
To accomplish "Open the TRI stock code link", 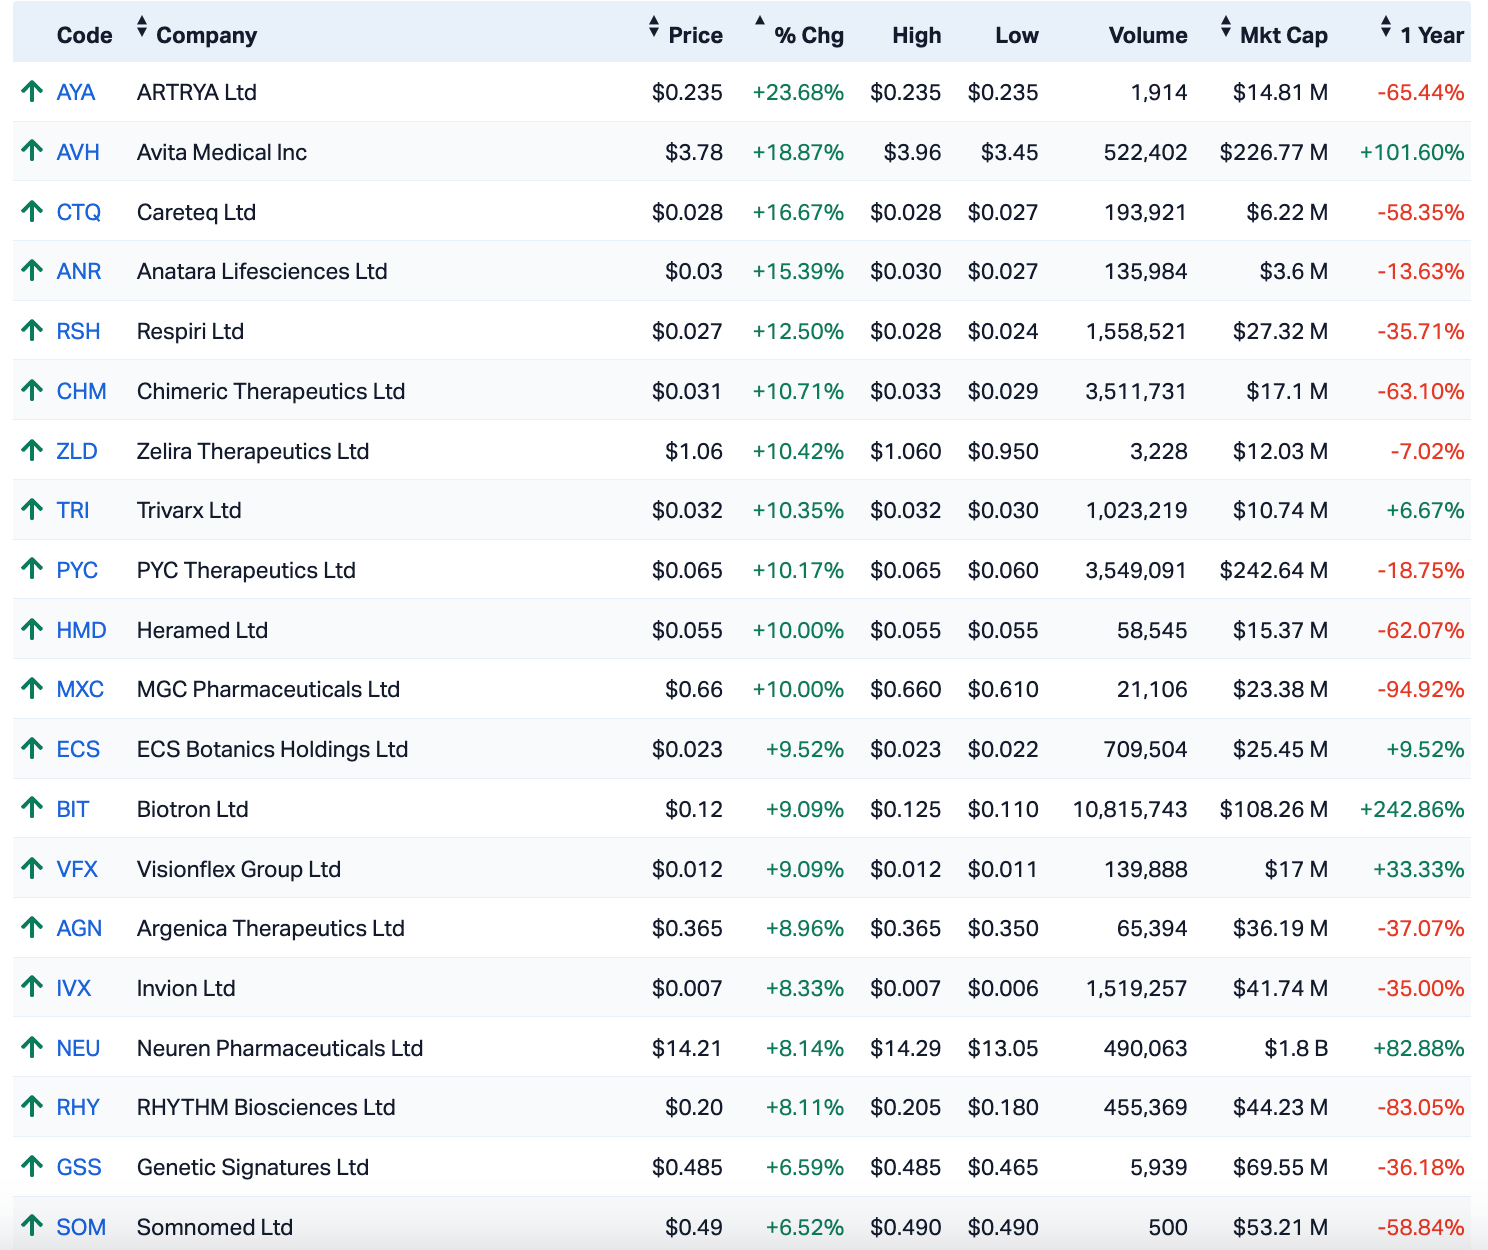I will tap(73, 510).
